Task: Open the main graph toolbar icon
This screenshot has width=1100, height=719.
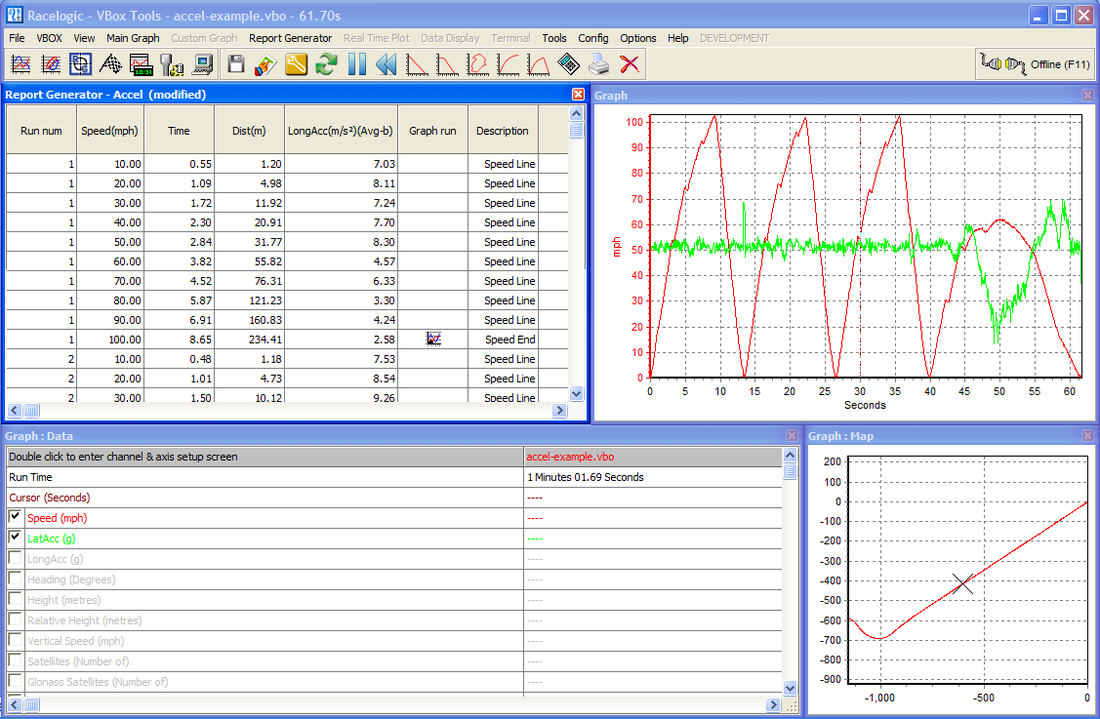Action: coord(21,65)
